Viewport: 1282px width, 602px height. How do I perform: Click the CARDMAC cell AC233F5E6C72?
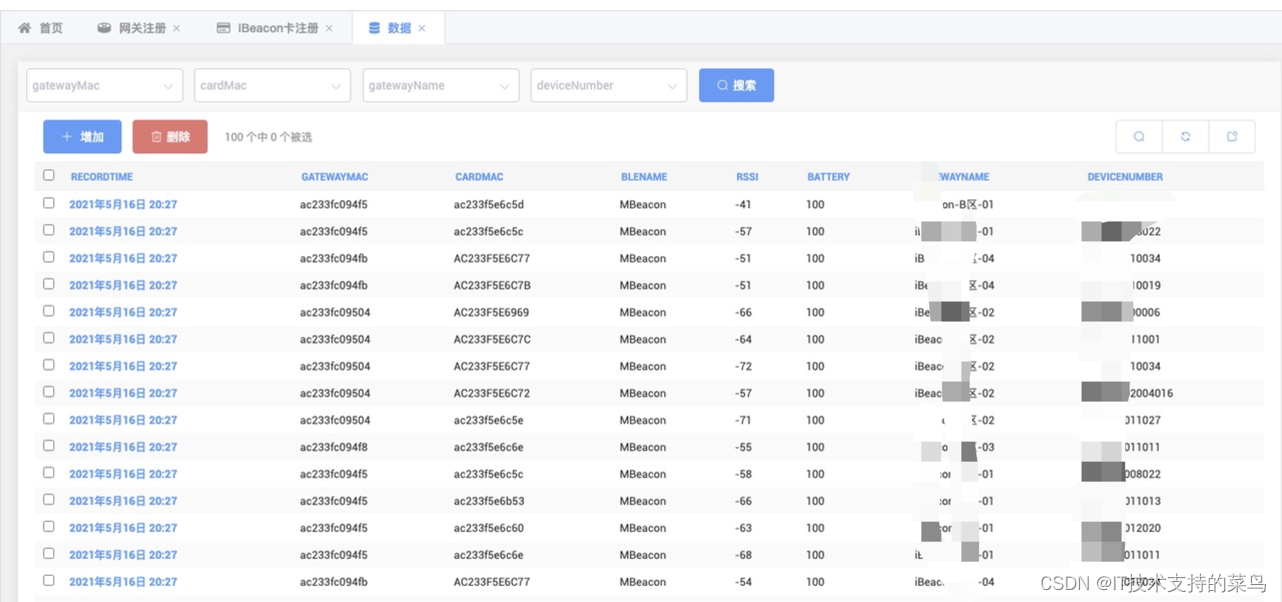492,393
